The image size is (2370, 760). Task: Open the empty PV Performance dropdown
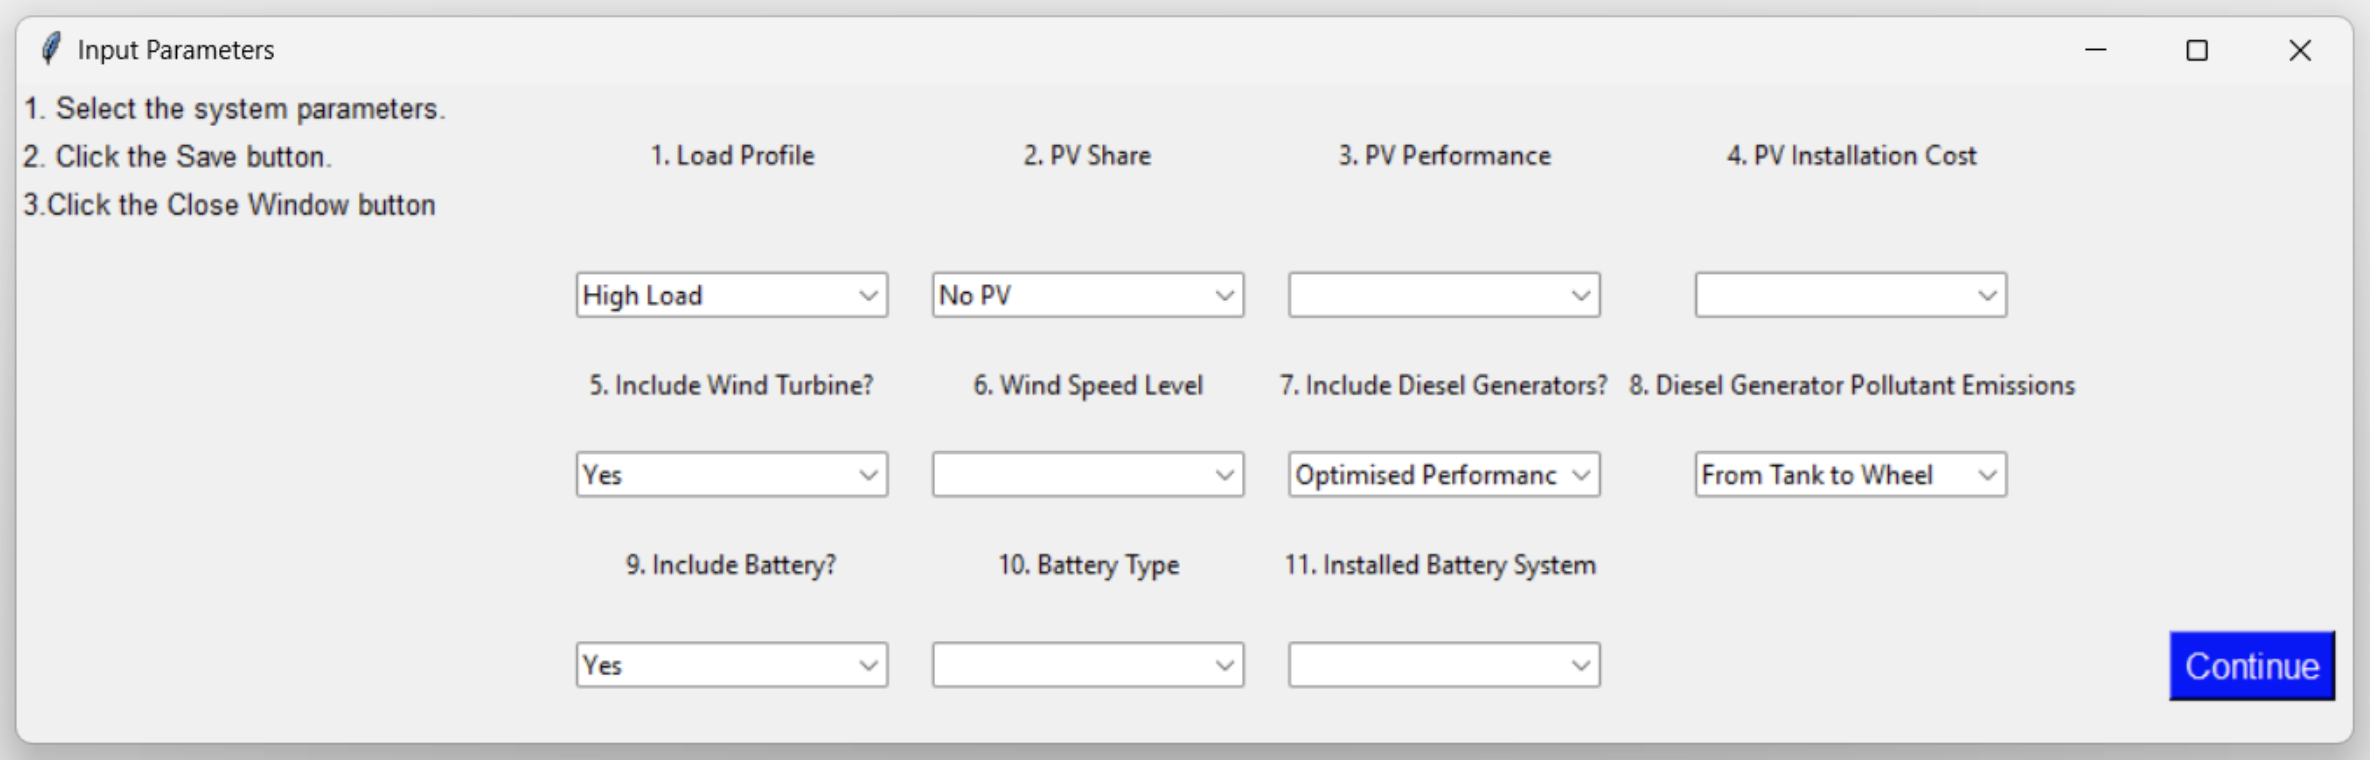pyautogui.click(x=1443, y=295)
